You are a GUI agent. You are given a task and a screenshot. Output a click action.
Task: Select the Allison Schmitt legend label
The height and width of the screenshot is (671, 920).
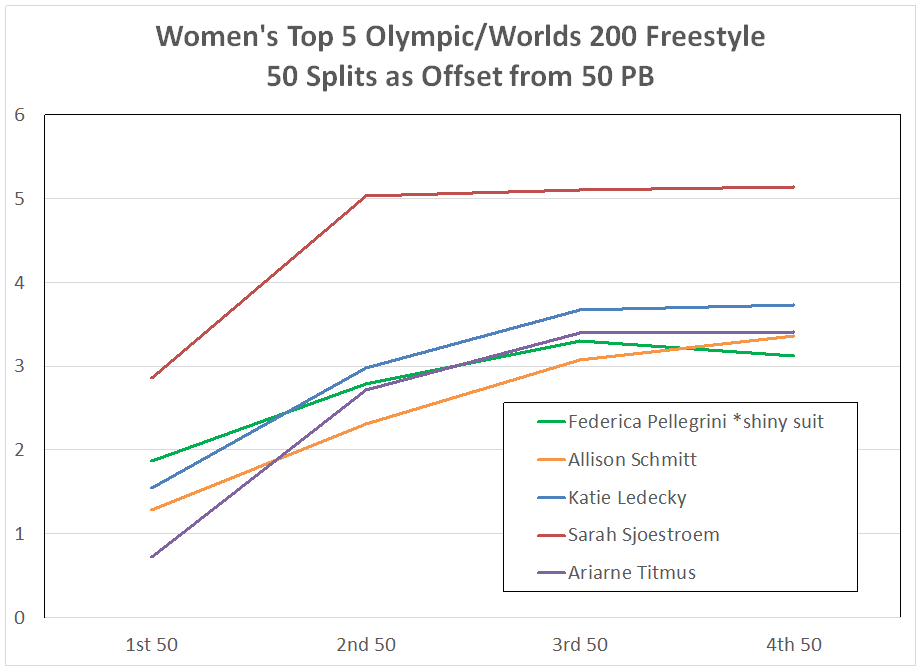point(631,459)
